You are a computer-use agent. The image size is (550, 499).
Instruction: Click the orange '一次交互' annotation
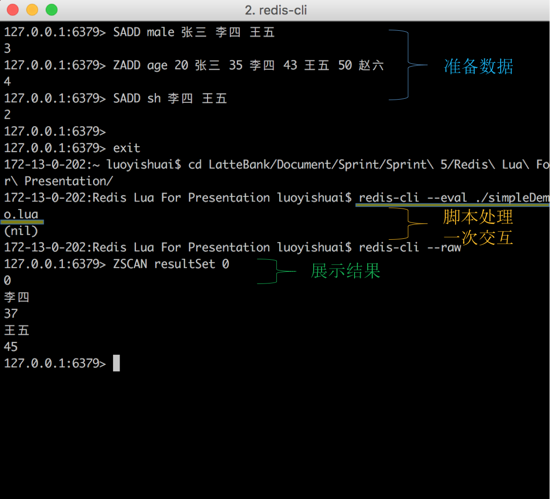(478, 238)
